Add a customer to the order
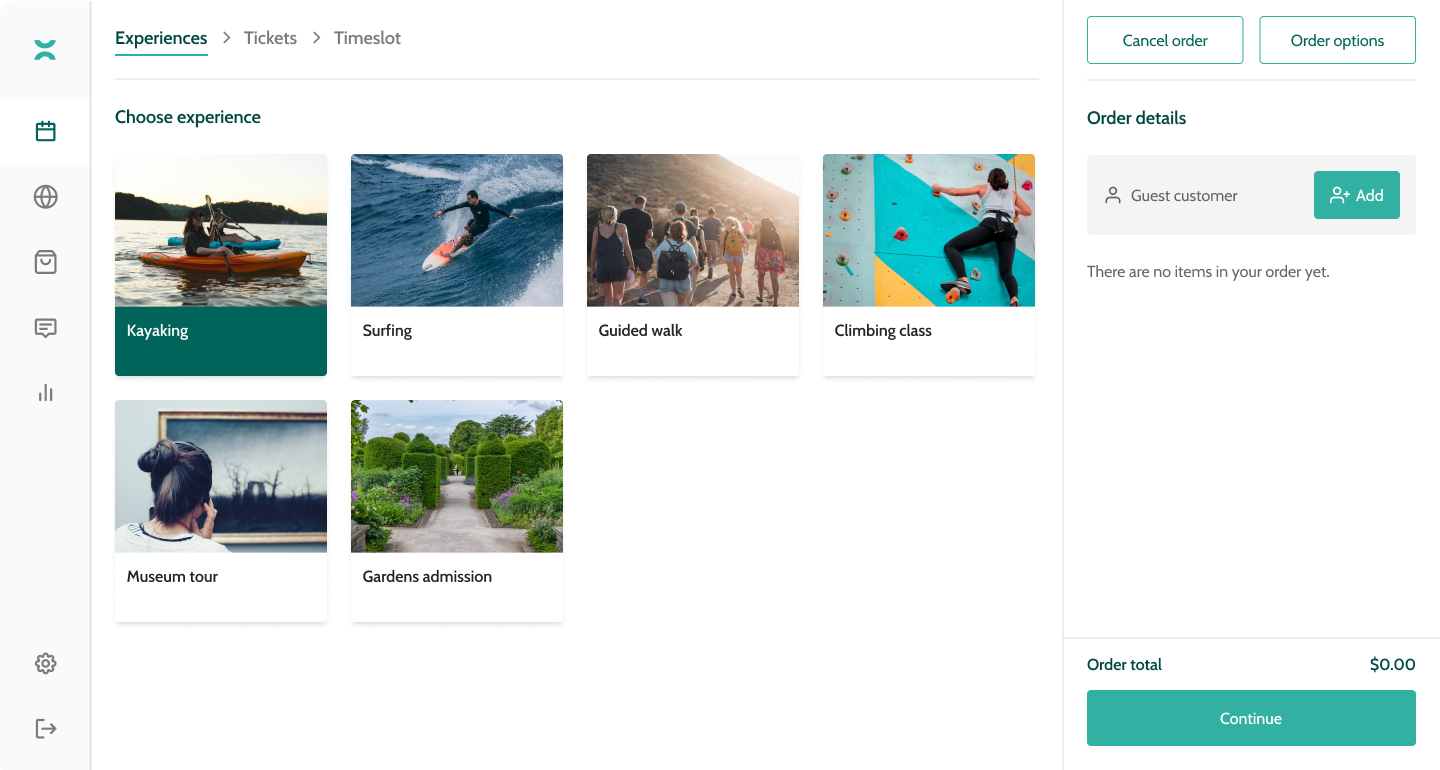The height and width of the screenshot is (770, 1440). pyautogui.click(x=1357, y=195)
